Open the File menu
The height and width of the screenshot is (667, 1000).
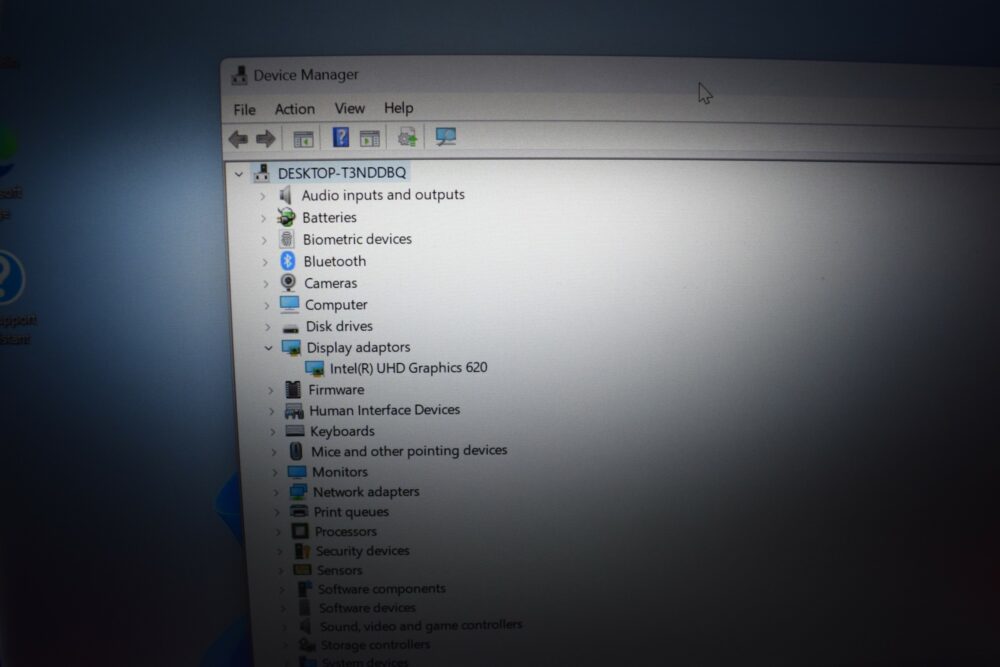click(244, 110)
